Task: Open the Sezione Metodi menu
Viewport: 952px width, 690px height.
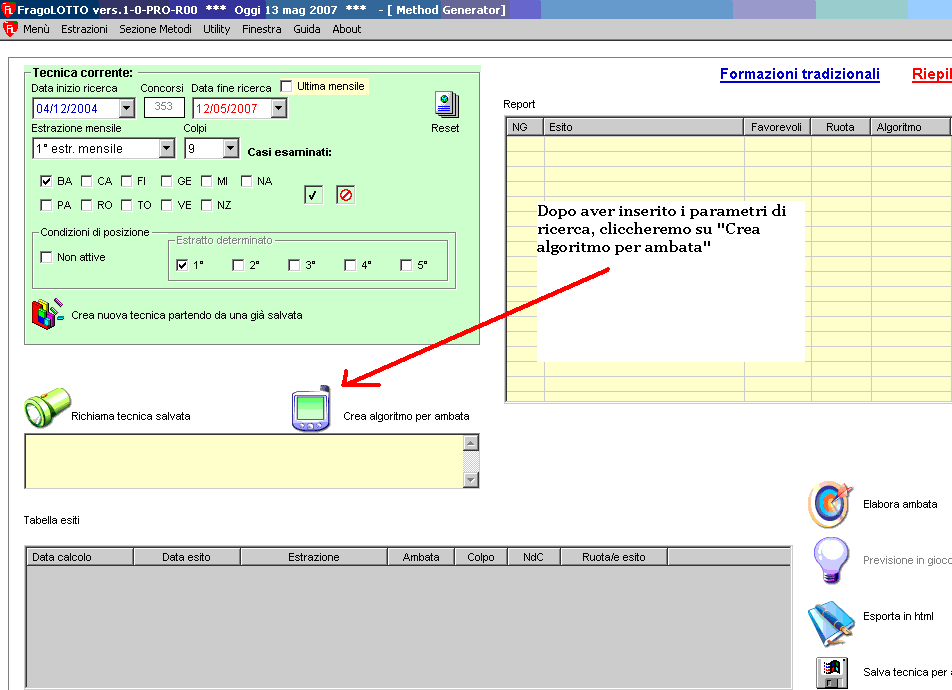Action: [x=155, y=29]
